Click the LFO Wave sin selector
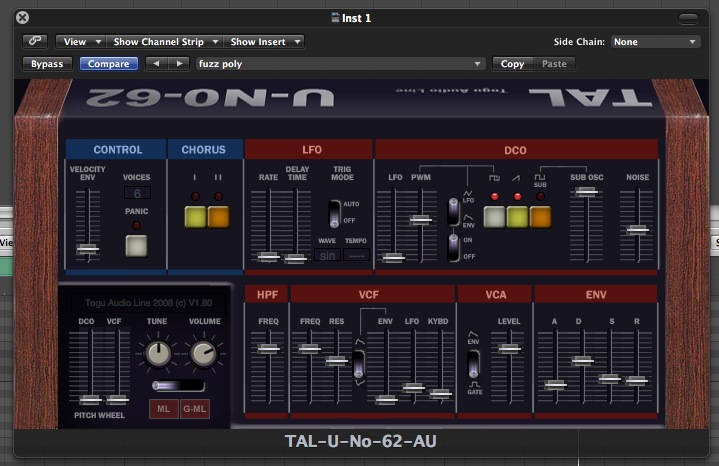This screenshot has height=466, width=719. (327, 255)
